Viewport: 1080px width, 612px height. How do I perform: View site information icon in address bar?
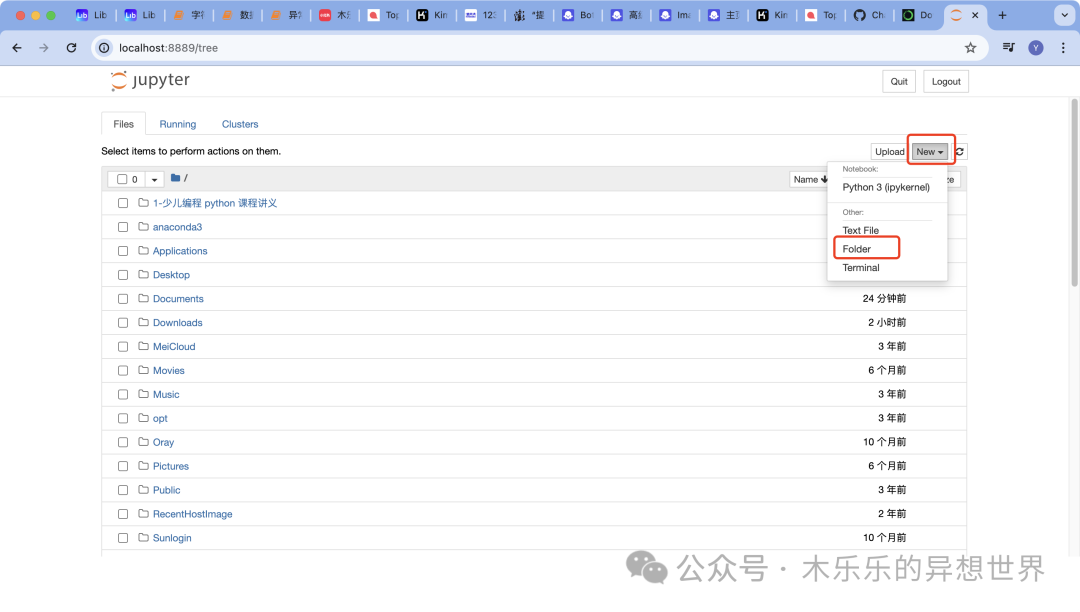click(104, 48)
